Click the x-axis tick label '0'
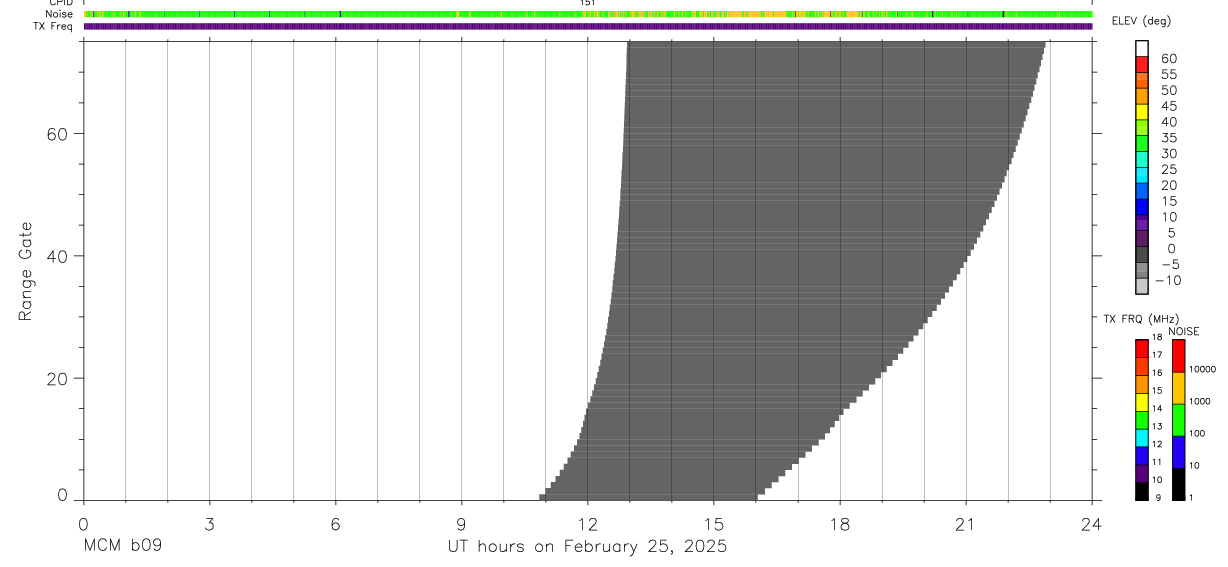The width and height of the screenshot is (1228, 567). [x=83, y=522]
